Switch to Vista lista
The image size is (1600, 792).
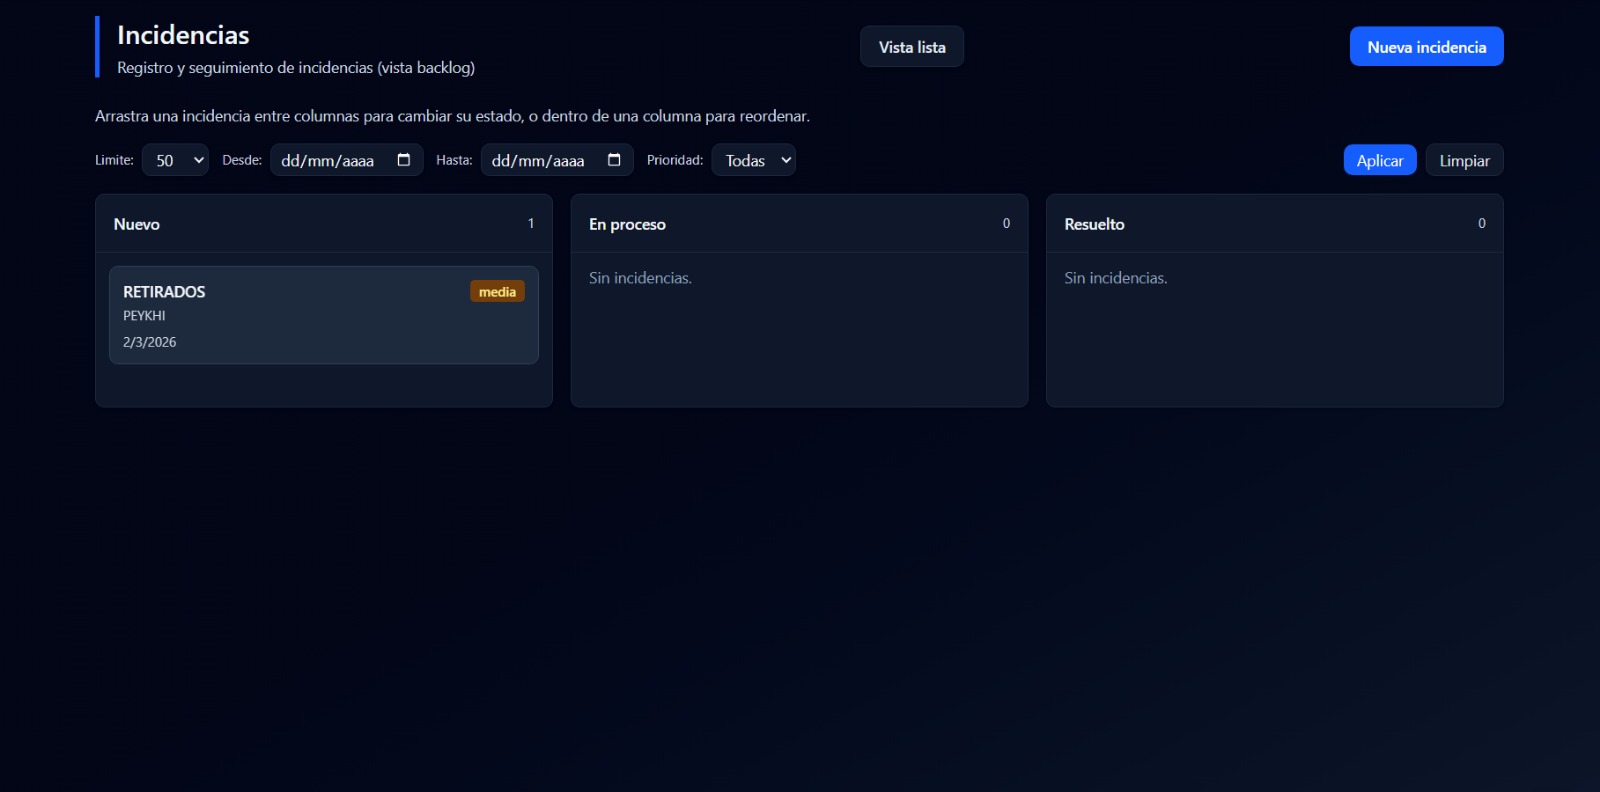pyautogui.click(x=911, y=47)
